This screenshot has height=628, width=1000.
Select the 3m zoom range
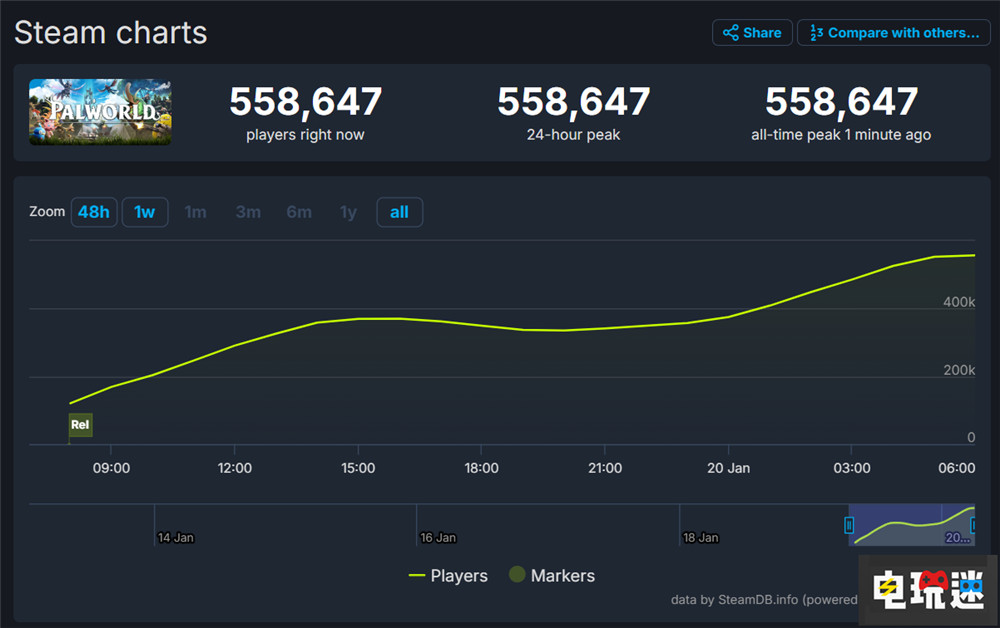248,212
